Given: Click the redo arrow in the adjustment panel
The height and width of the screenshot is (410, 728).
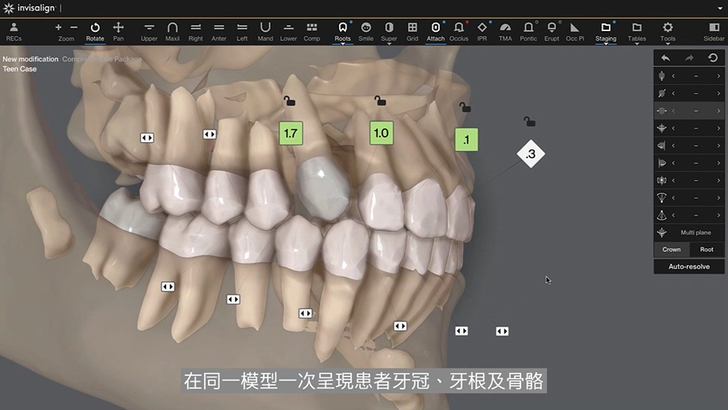Looking at the screenshot, I should pyautogui.click(x=689, y=58).
